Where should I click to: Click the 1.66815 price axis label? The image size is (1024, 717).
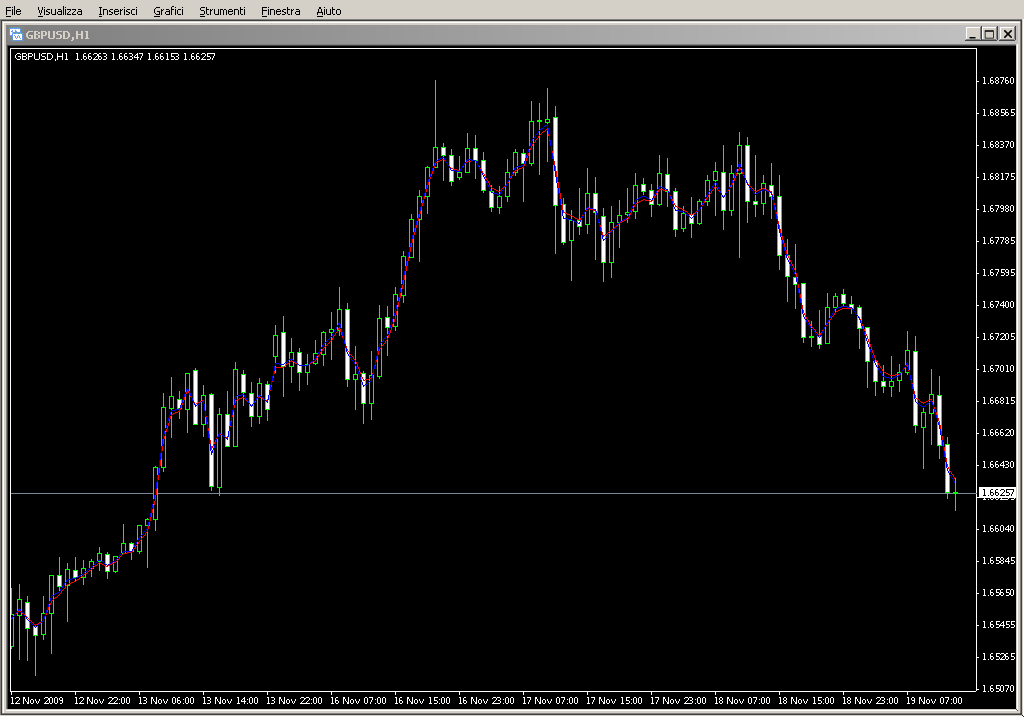[999, 401]
